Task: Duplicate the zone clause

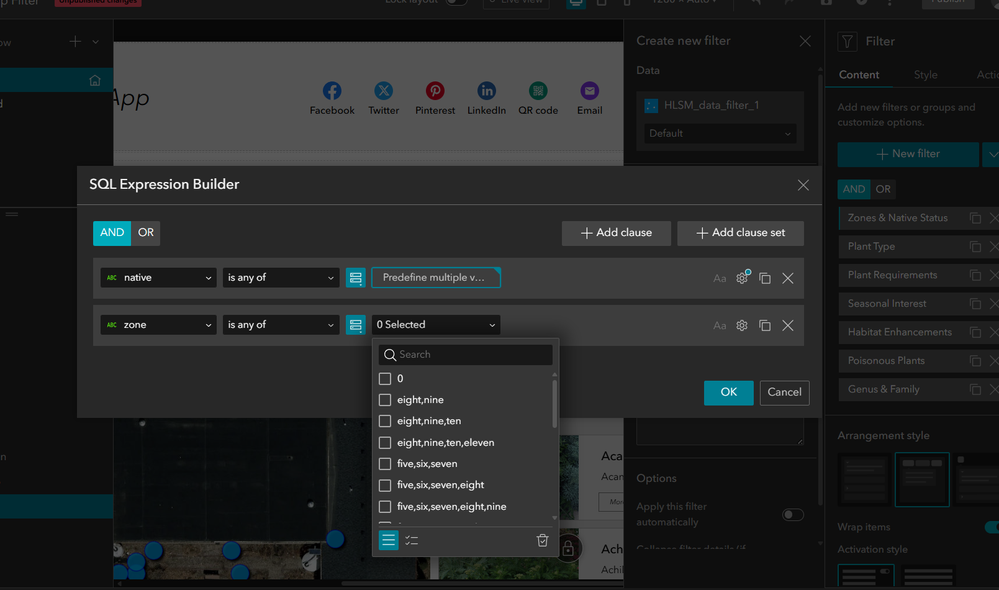Action: coord(765,326)
